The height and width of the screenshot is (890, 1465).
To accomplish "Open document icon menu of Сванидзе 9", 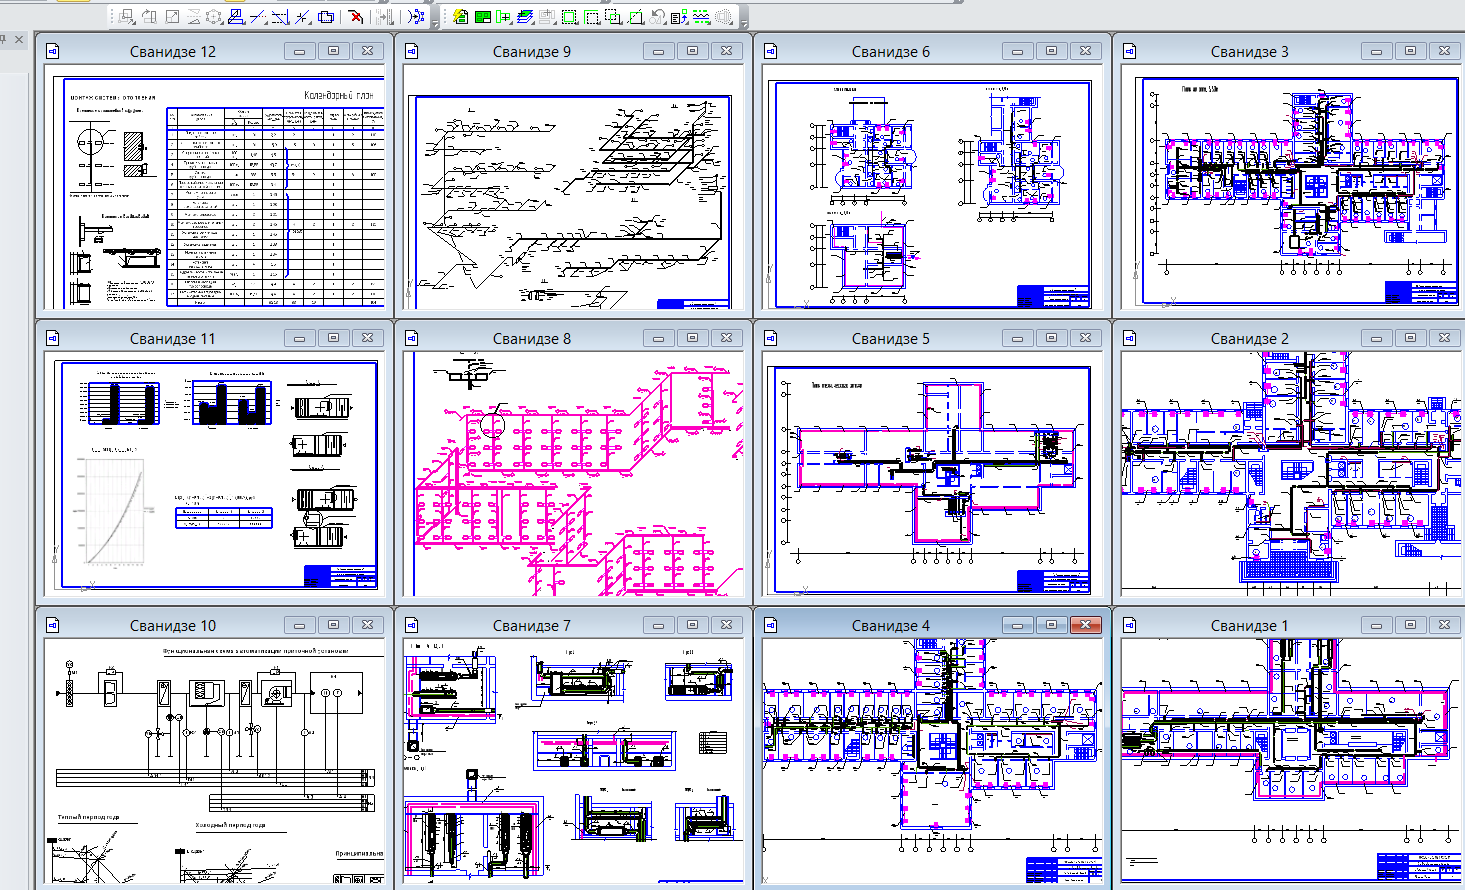I will point(412,51).
